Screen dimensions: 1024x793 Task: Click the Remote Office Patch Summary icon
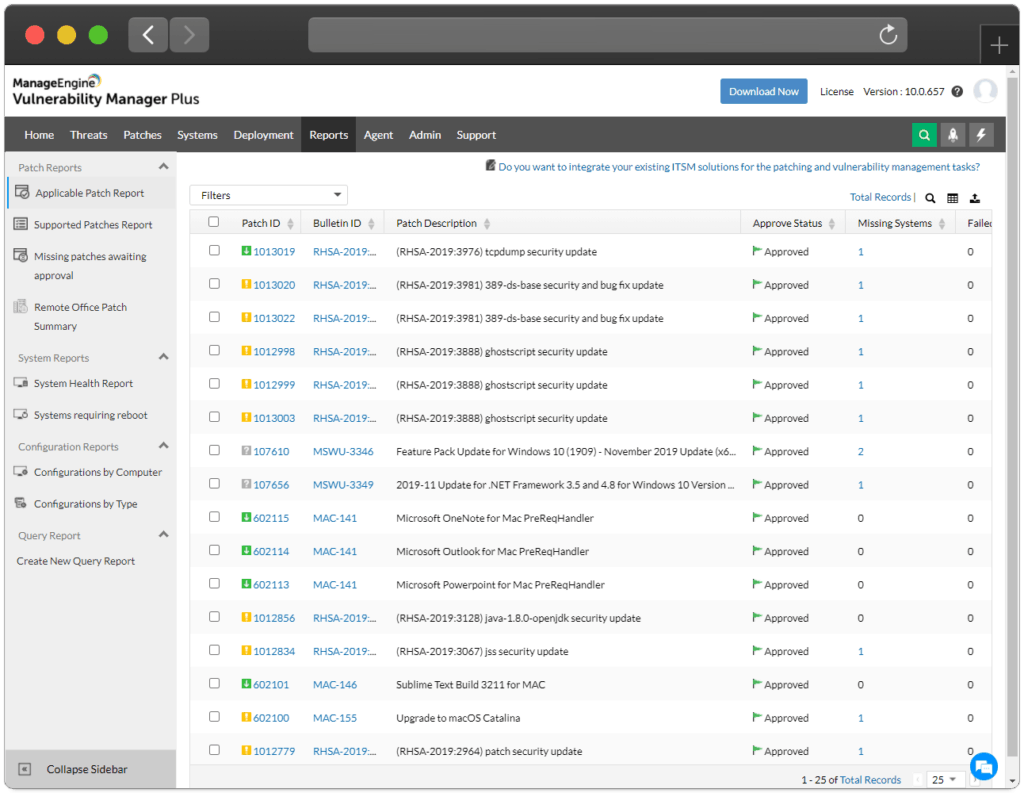(21, 306)
